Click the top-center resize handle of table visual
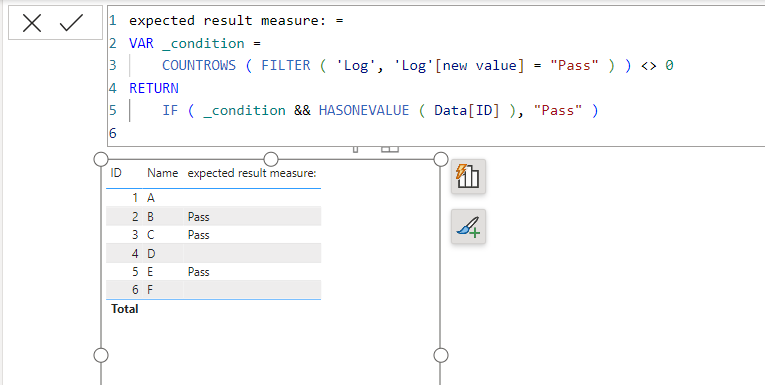The height and width of the screenshot is (385, 765). coord(271,159)
